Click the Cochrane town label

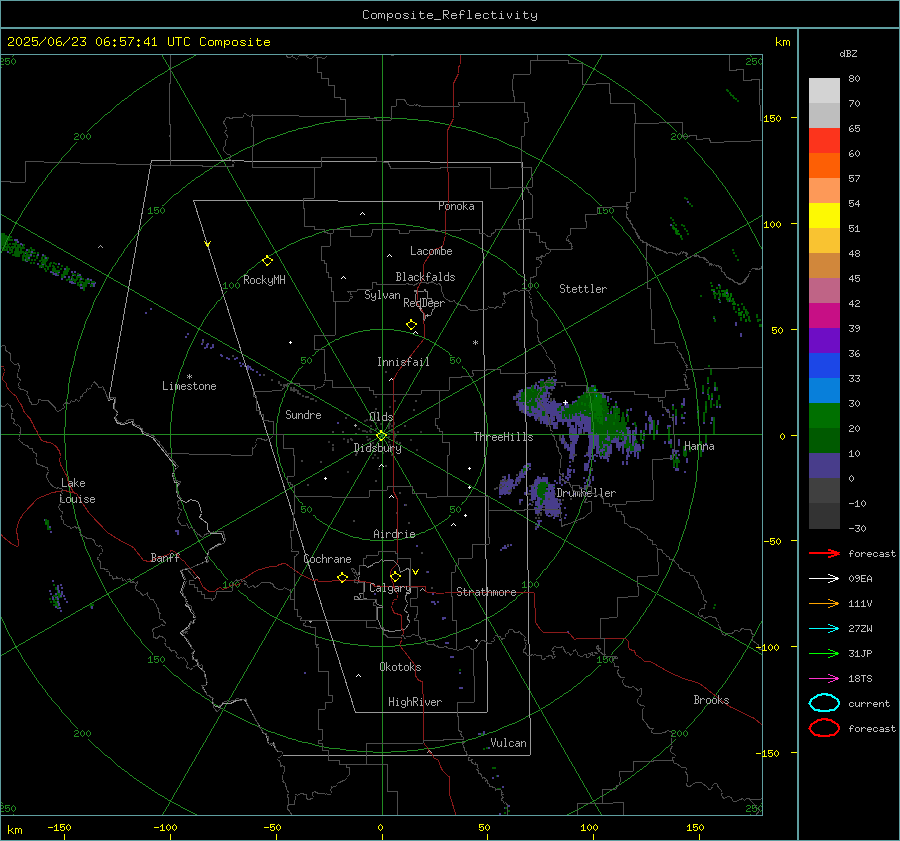coord(327,559)
